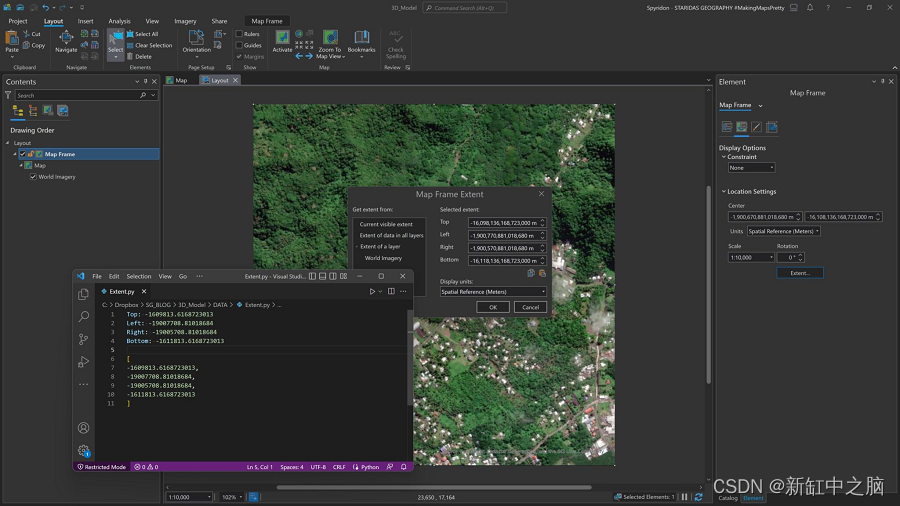Open the Selection menu in VS Code
This screenshot has width=900, height=506.
tap(139, 276)
